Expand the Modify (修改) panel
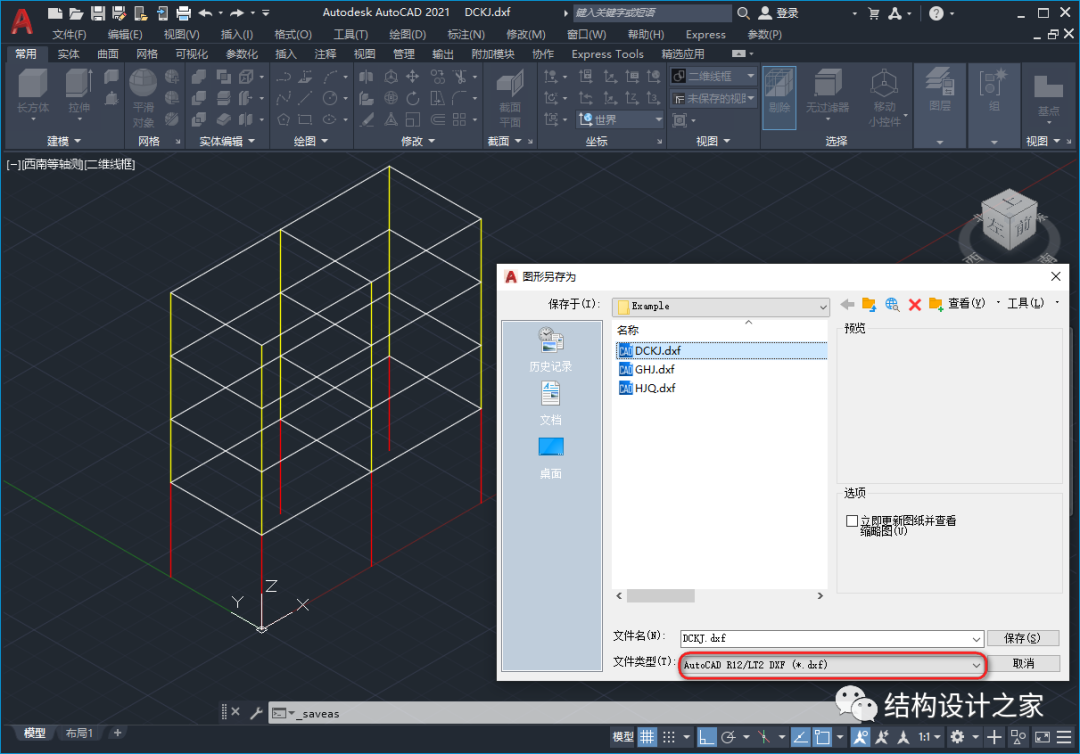Screen dimensions: 1080x754 tap(418, 140)
